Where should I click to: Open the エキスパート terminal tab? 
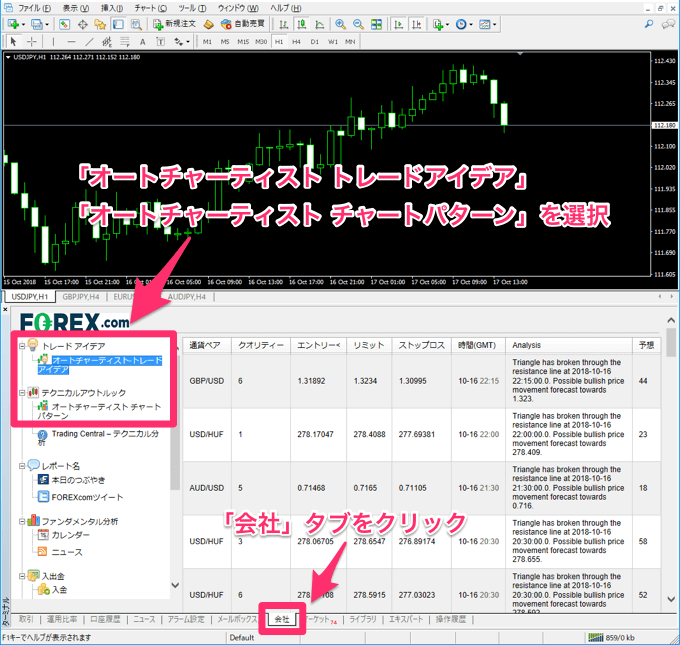click(x=406, y=619)
